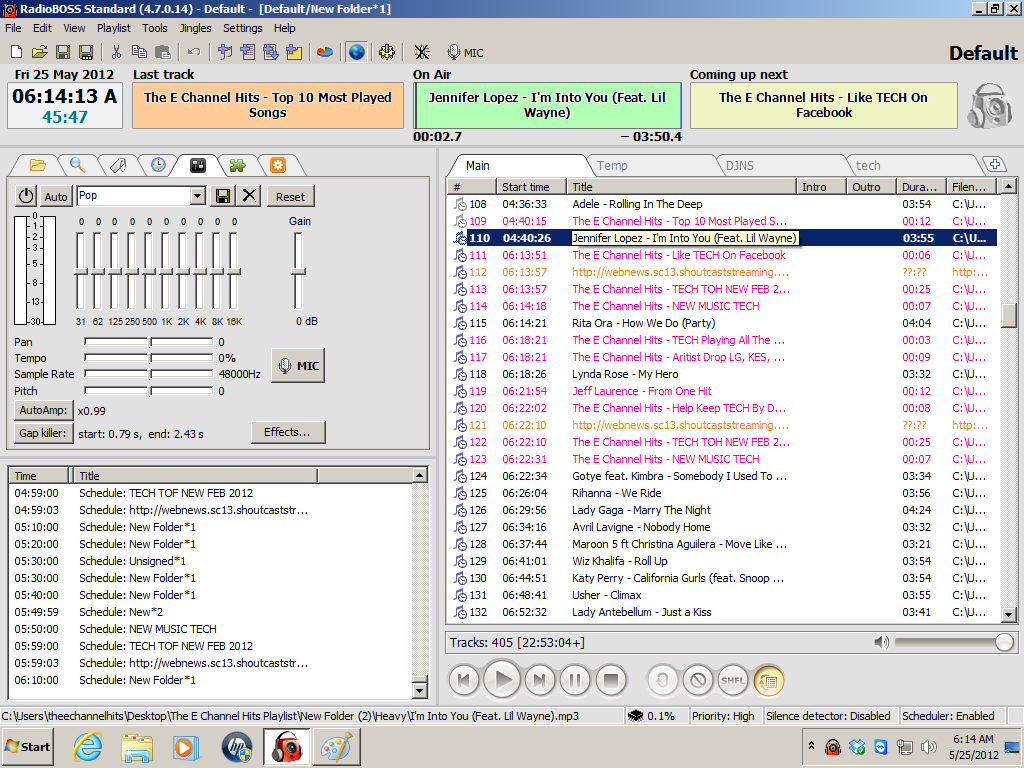Toggle the large MIC button in equalizer panel

[x=298, y=366]
